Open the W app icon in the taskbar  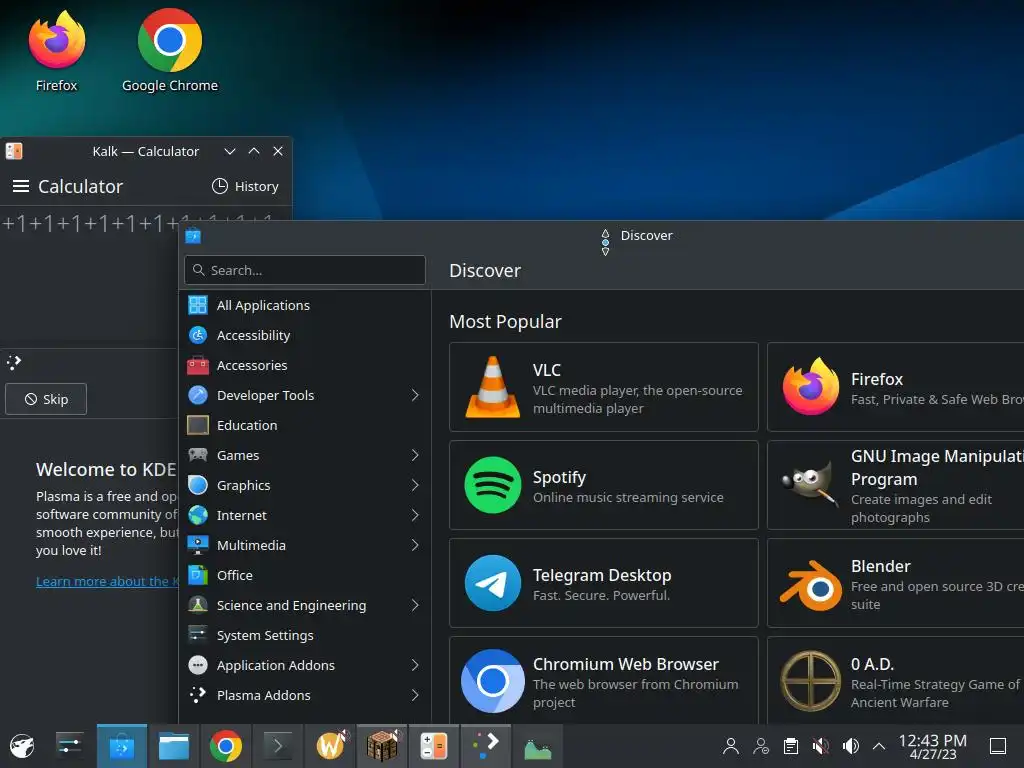click(x=330, y=746)
